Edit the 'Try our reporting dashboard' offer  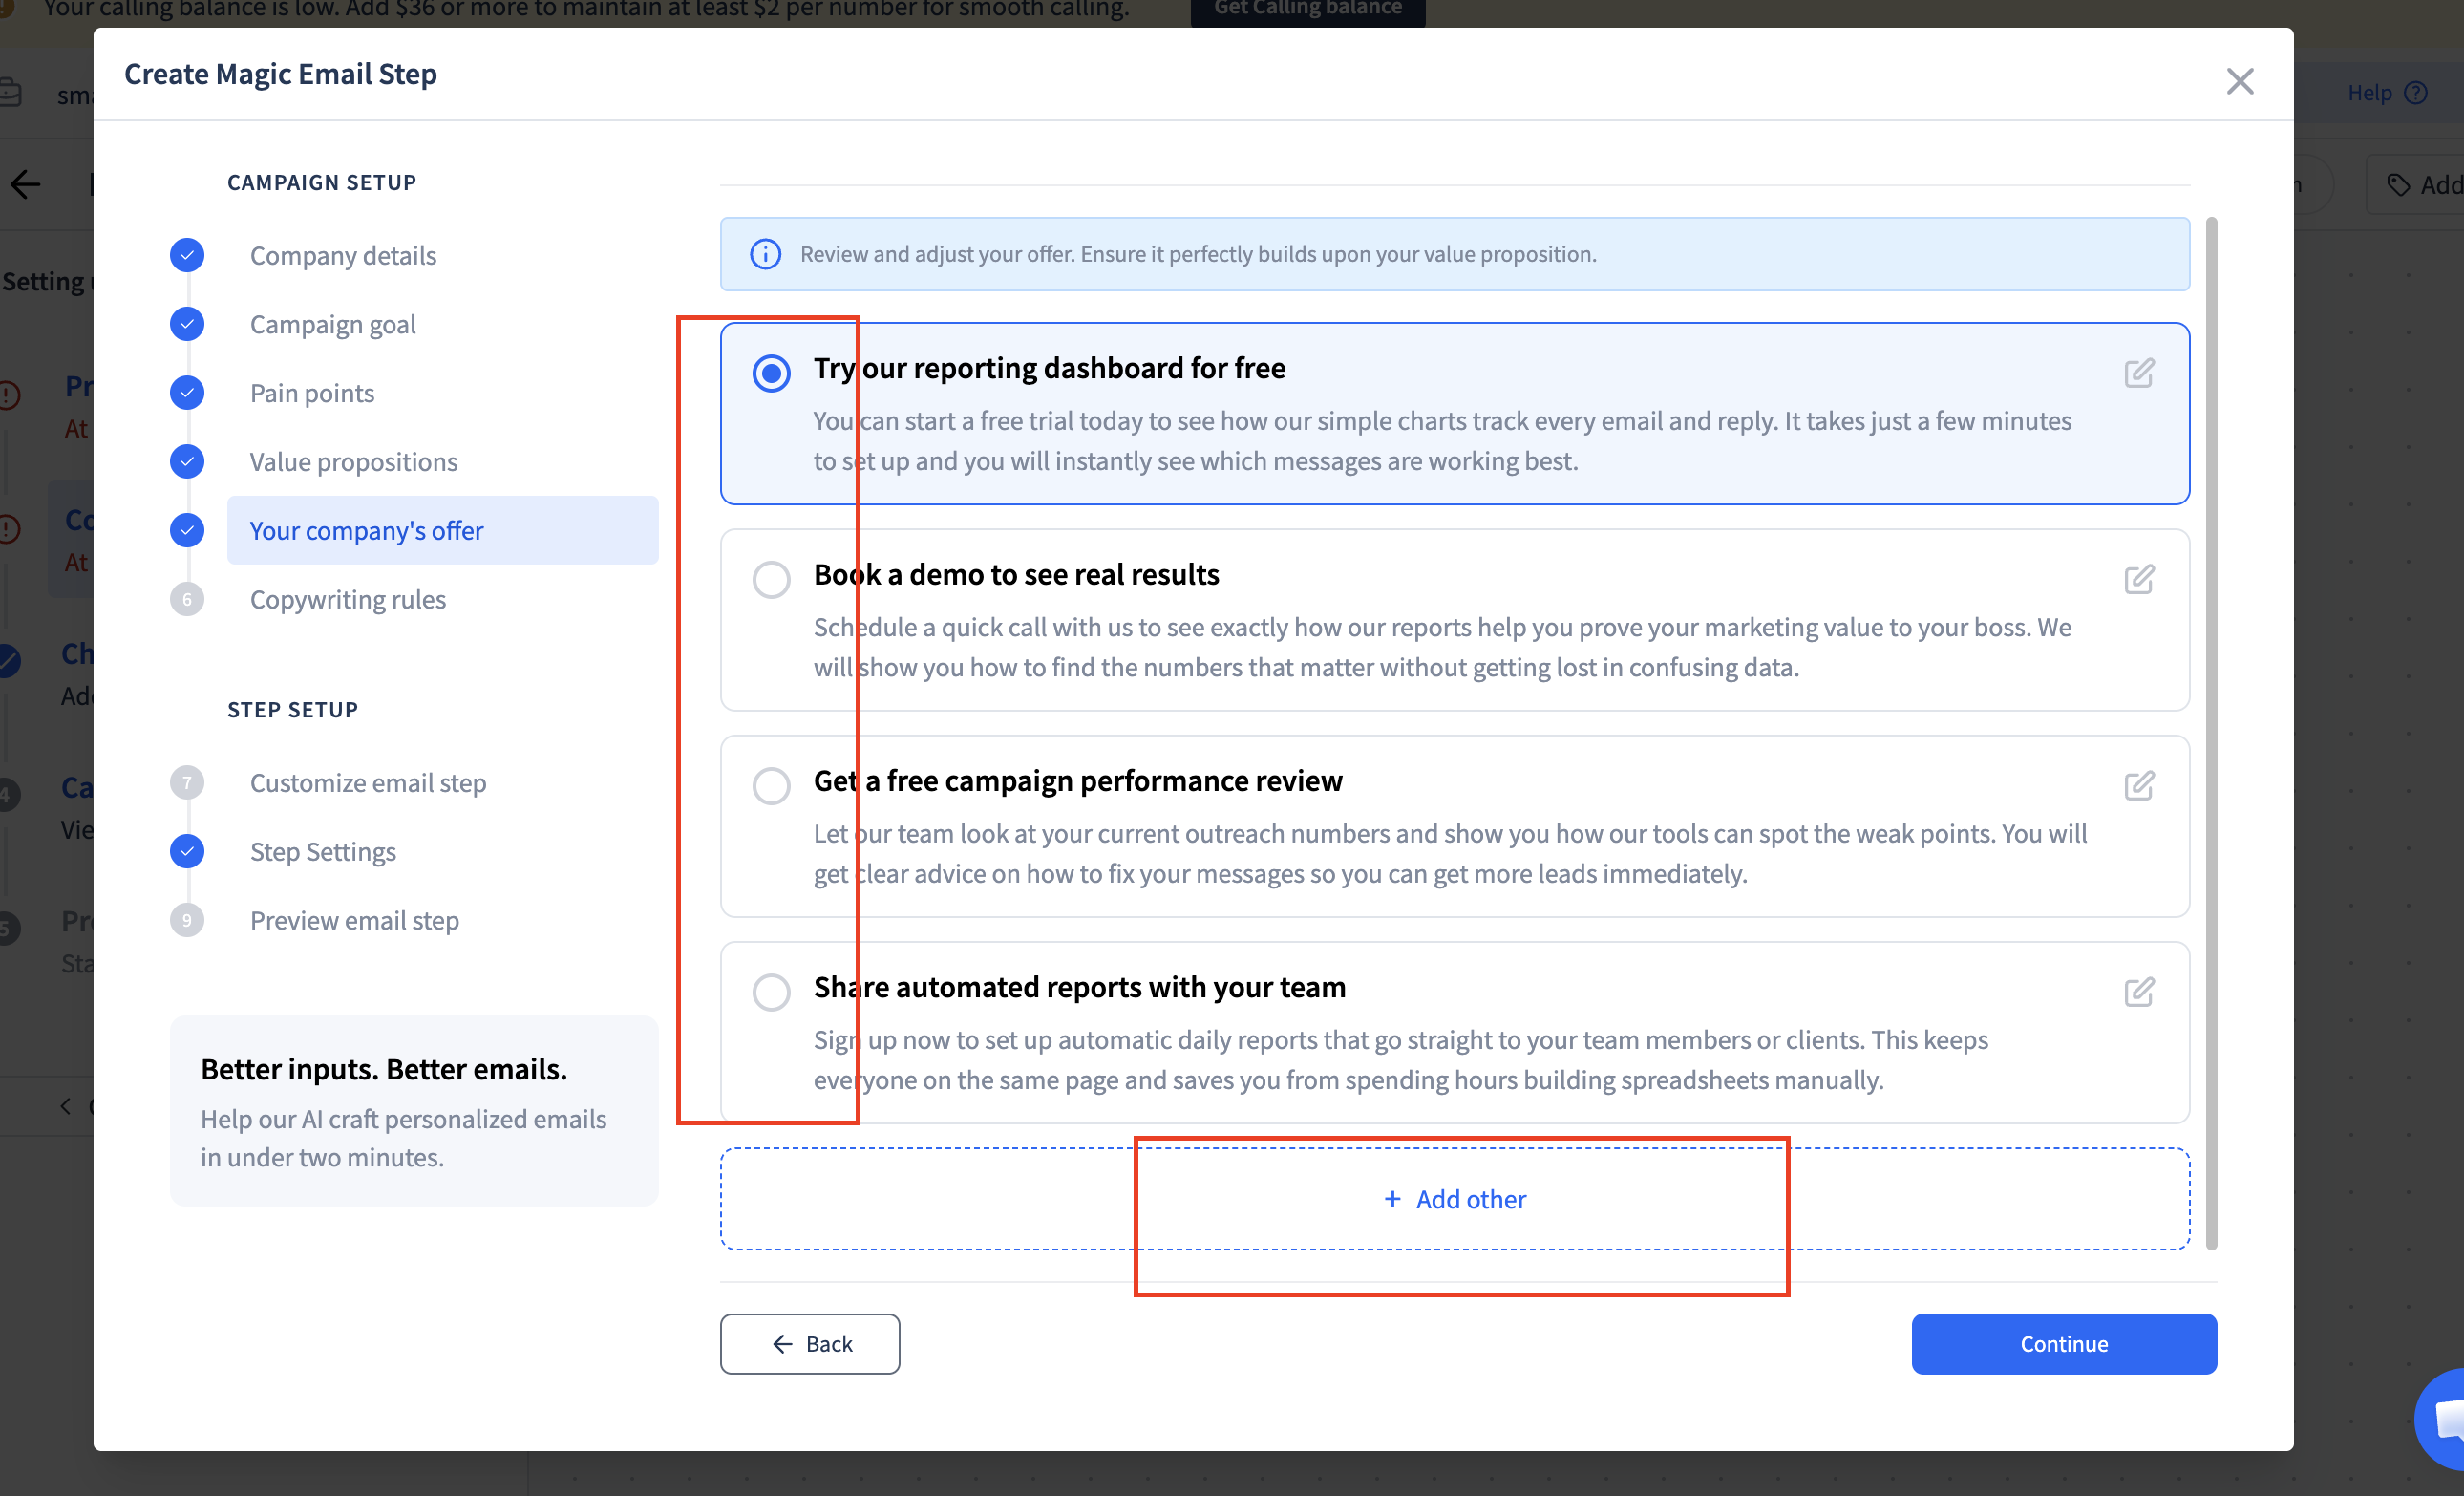click(2138, 373)
